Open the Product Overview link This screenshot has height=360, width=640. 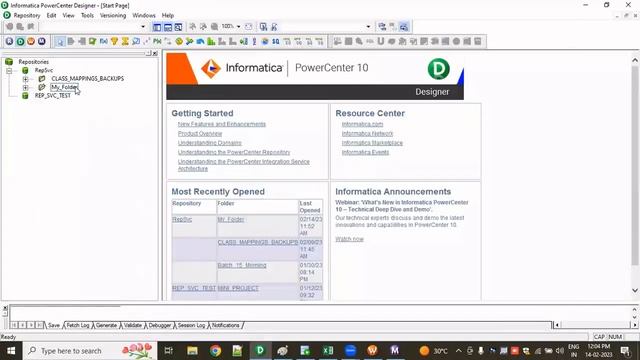point(200,133)
